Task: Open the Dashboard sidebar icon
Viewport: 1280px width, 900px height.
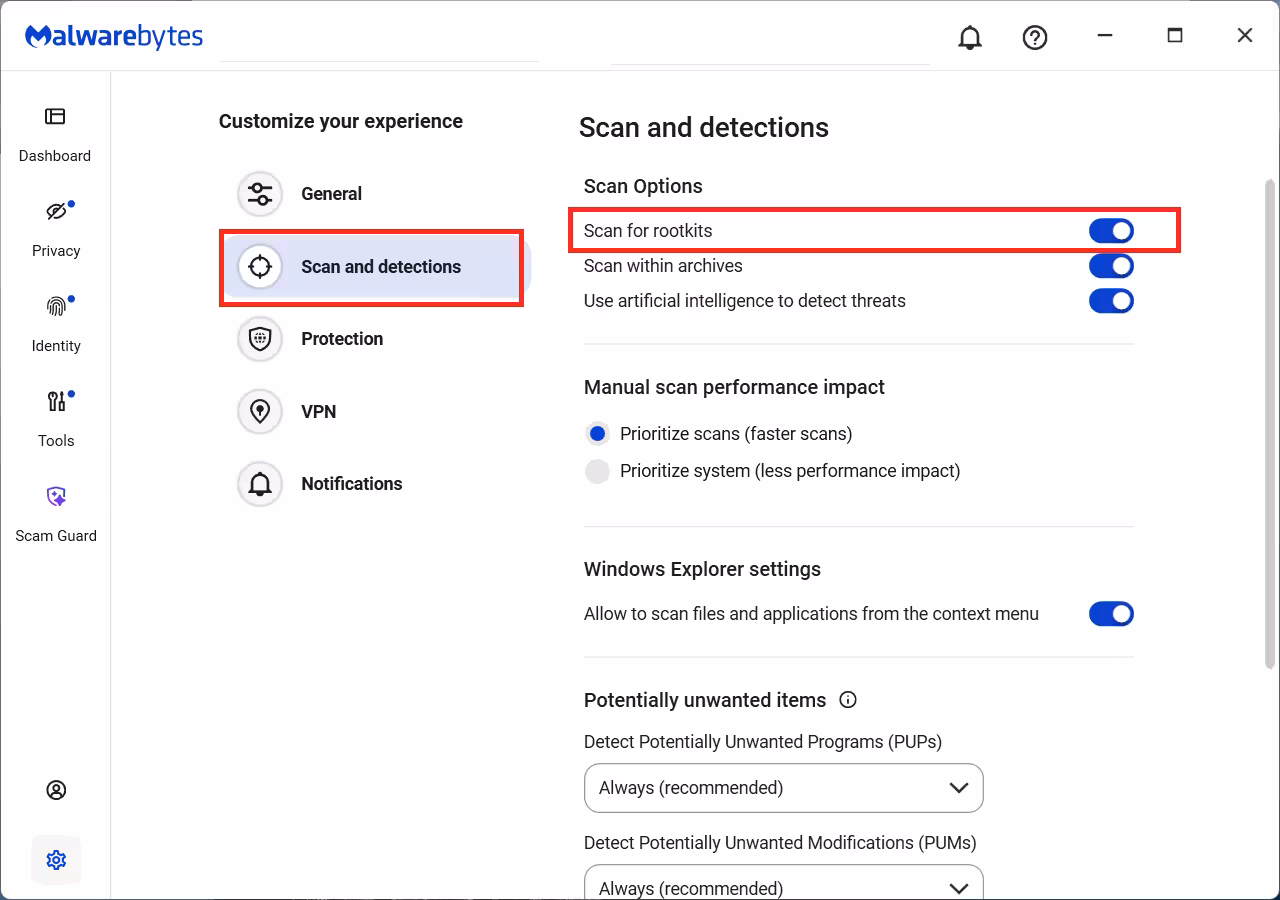Action: (x=55, y=117)
